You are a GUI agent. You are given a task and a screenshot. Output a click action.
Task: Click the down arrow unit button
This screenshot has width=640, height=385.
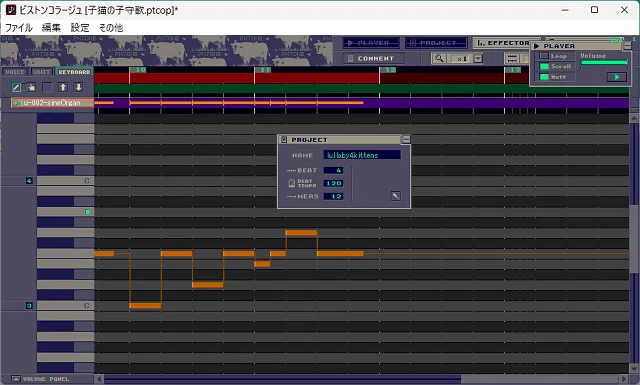(78, 87)
